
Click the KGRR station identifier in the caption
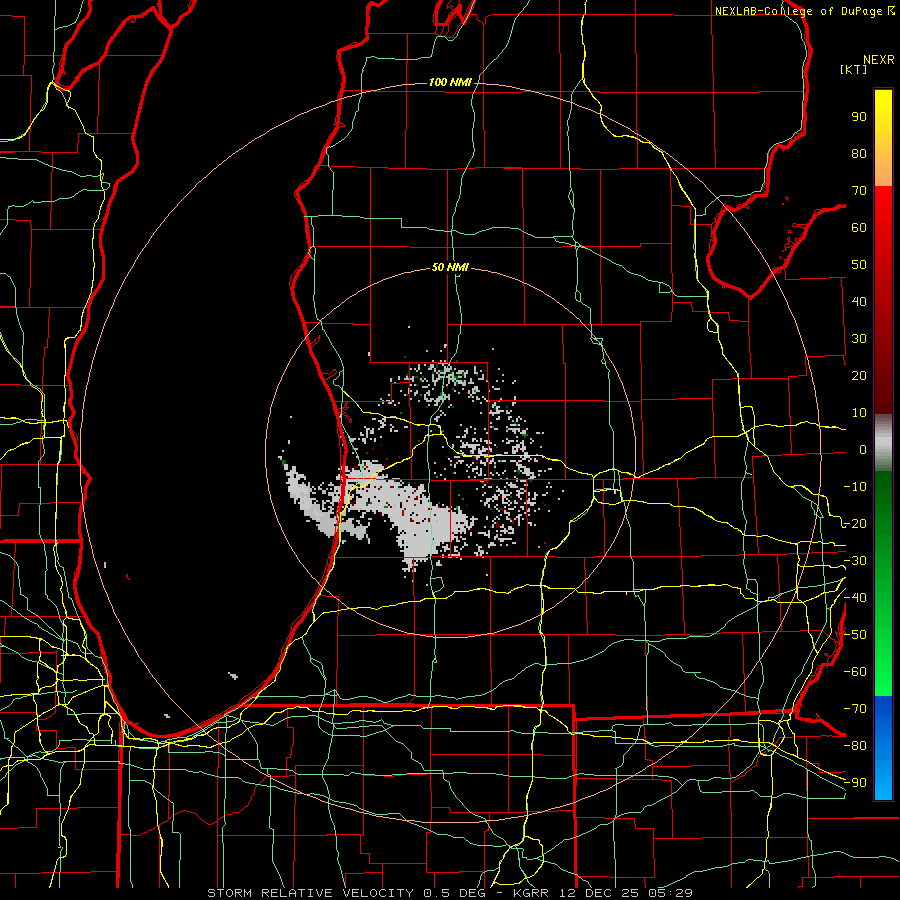click(x=529, y=893)
